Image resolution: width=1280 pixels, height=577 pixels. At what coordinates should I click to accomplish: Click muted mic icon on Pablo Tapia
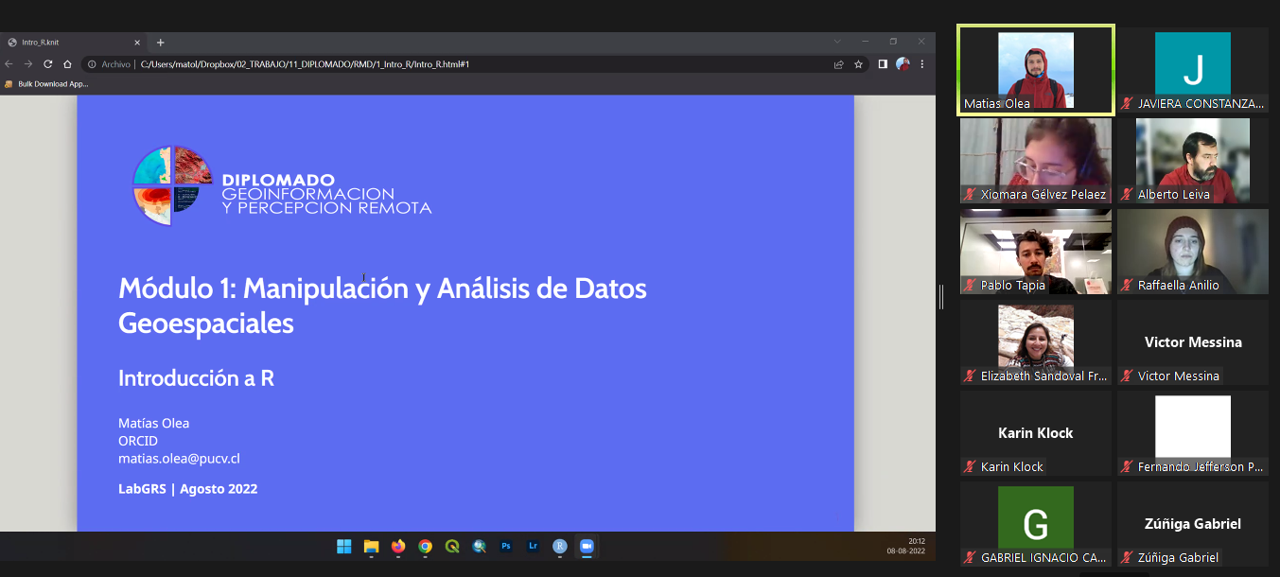tap(970, 286)
